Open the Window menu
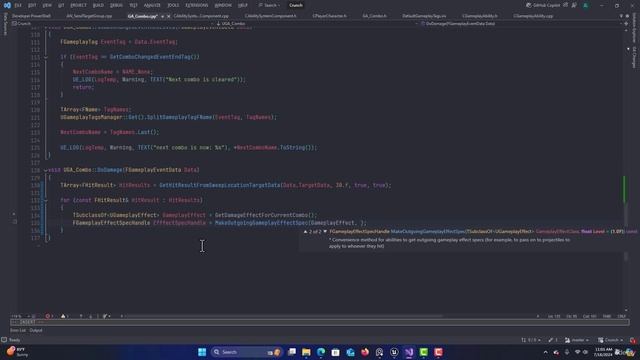 click(x=223, y=5)
